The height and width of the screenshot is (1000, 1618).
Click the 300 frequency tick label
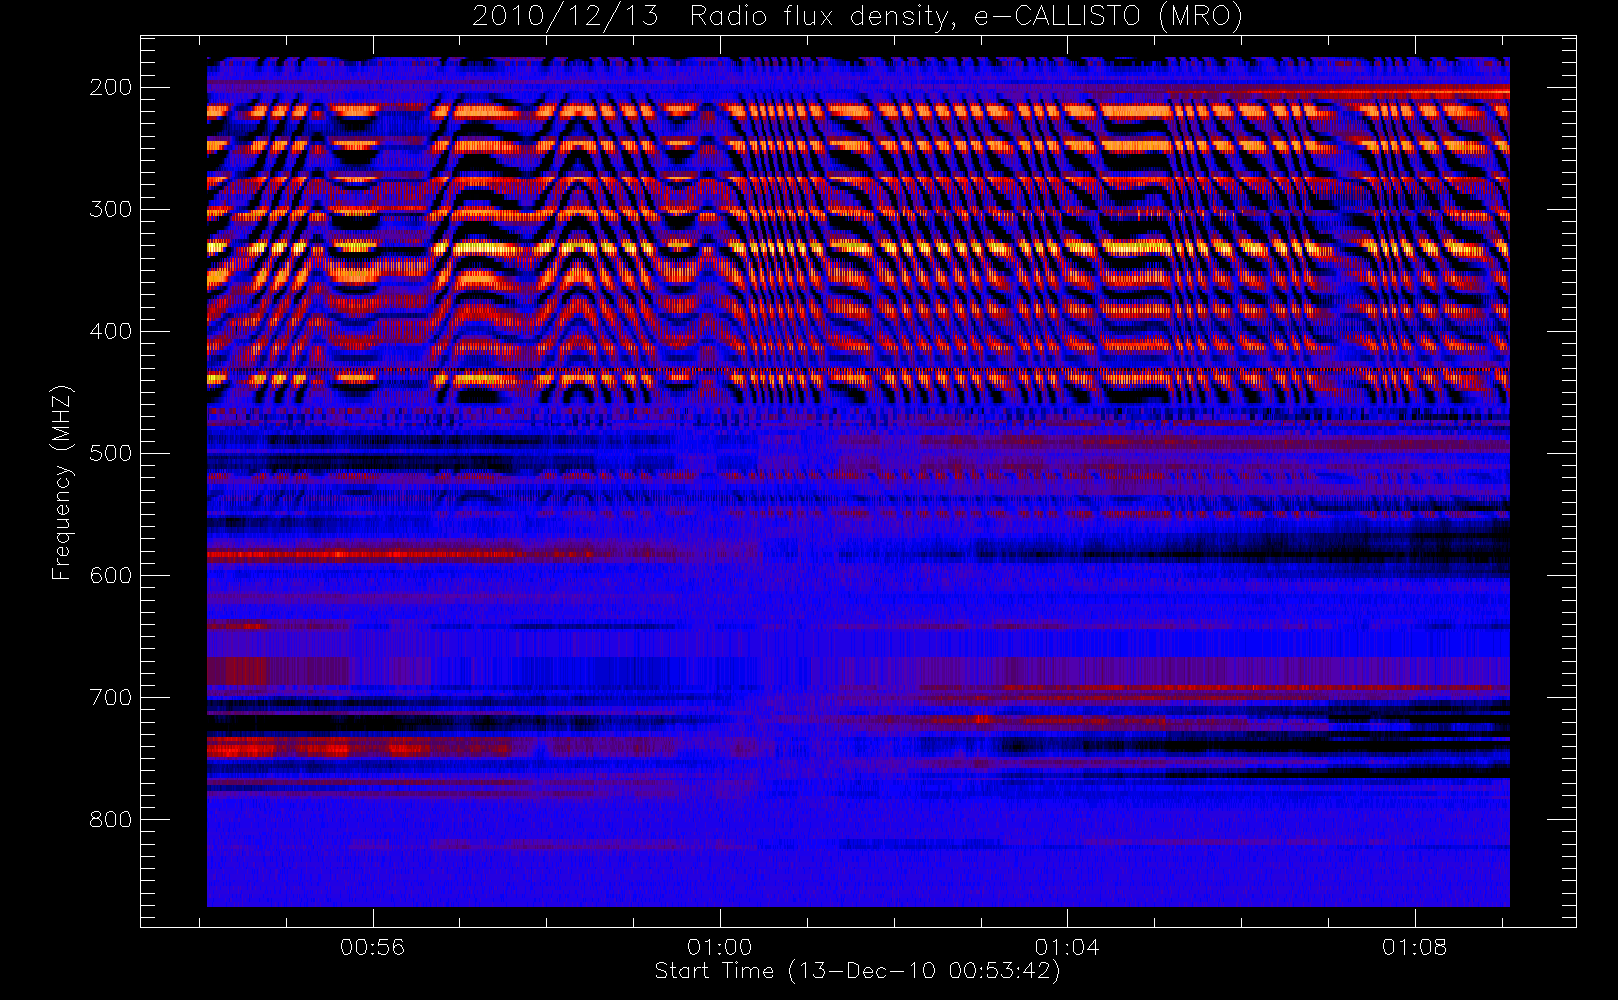pos(110,209)
